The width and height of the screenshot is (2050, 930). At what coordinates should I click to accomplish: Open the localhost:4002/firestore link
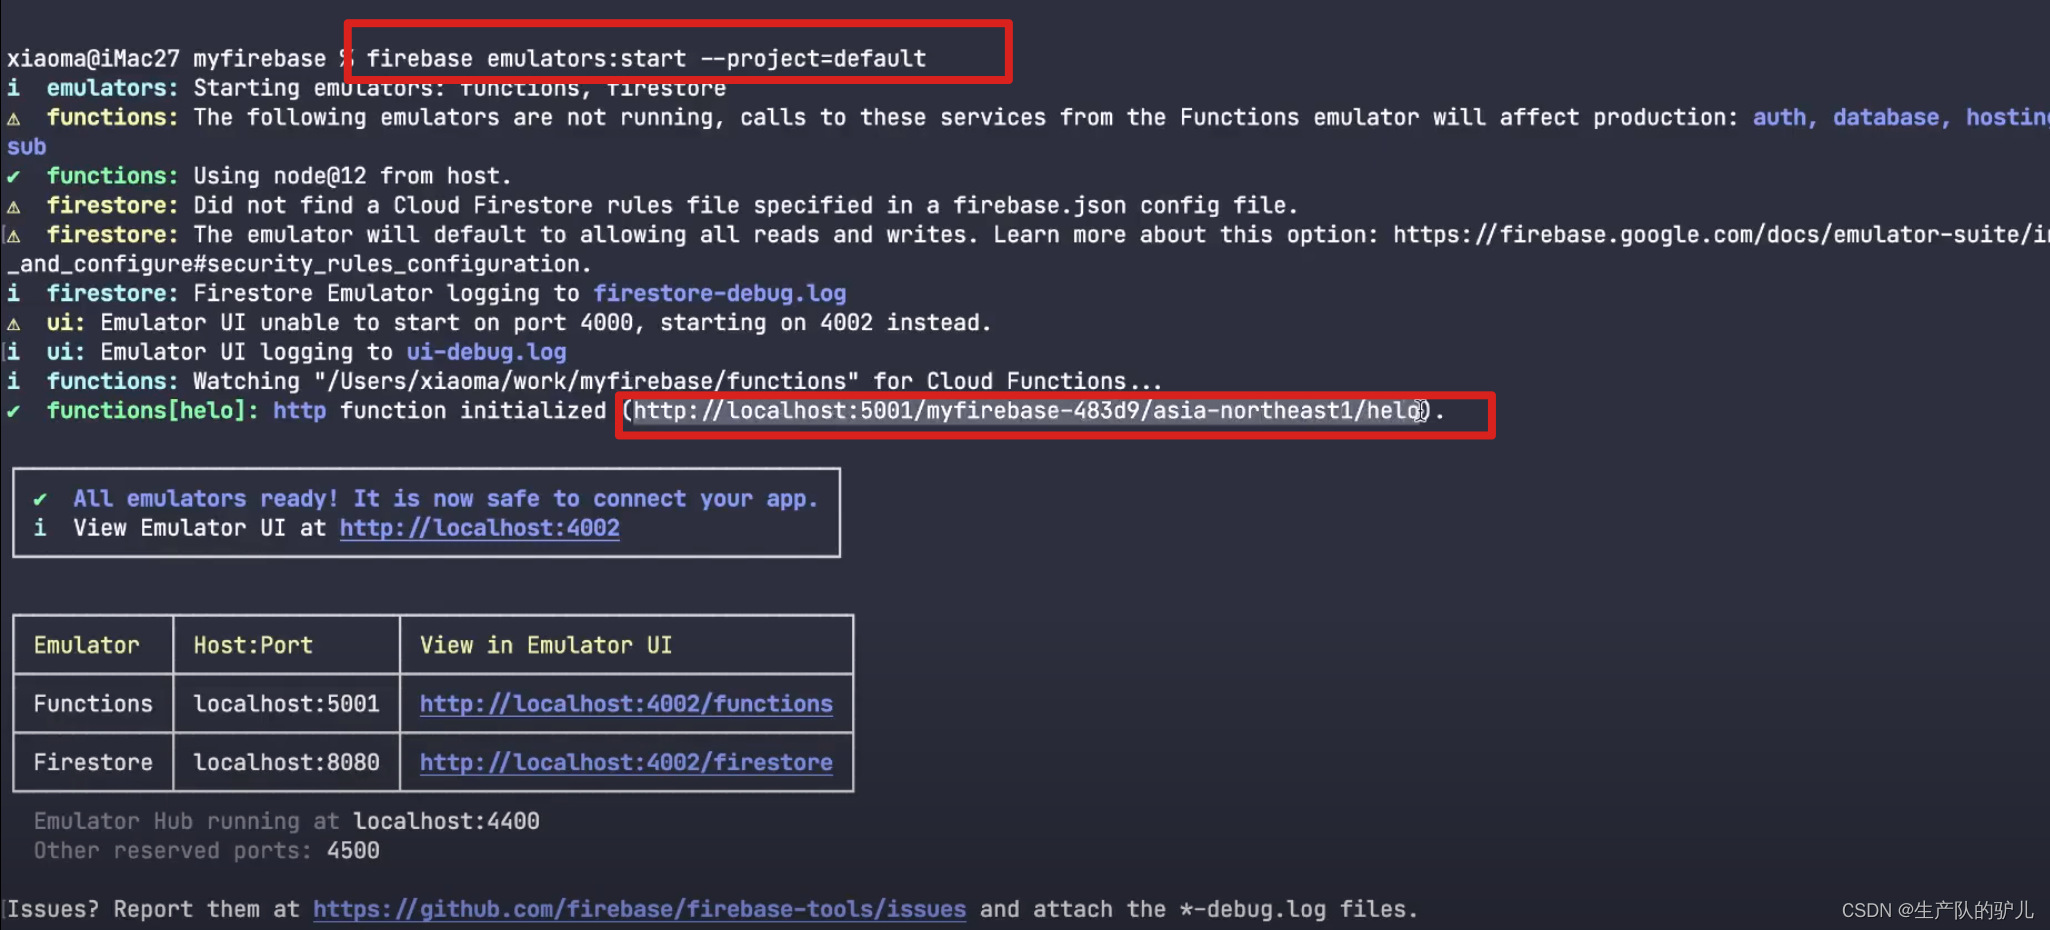pos(626,762)
